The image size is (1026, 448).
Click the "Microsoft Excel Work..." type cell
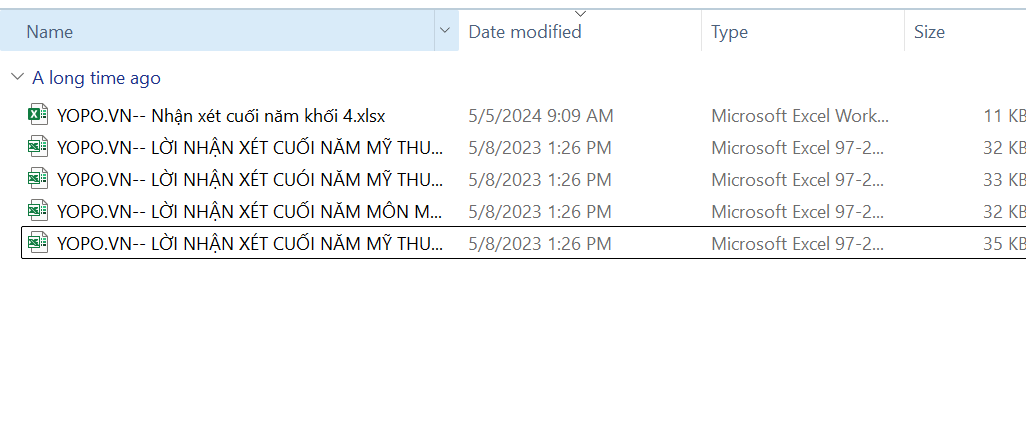[x=799, y=116]
